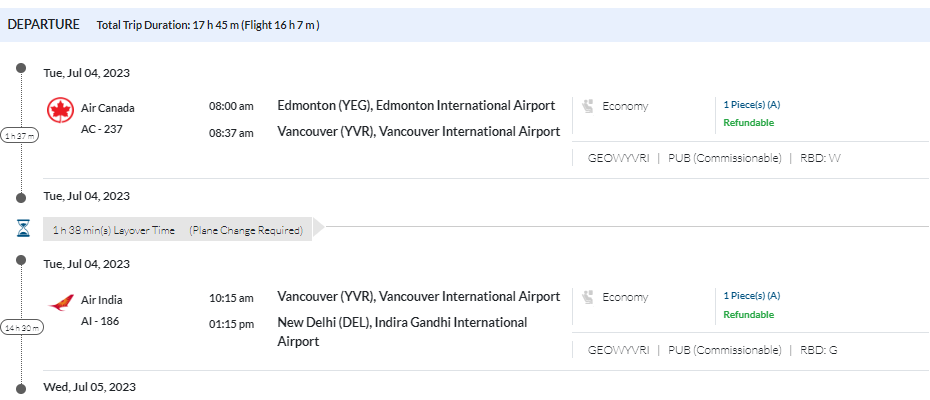Select the Total Trip Duration text

(208, 26)
